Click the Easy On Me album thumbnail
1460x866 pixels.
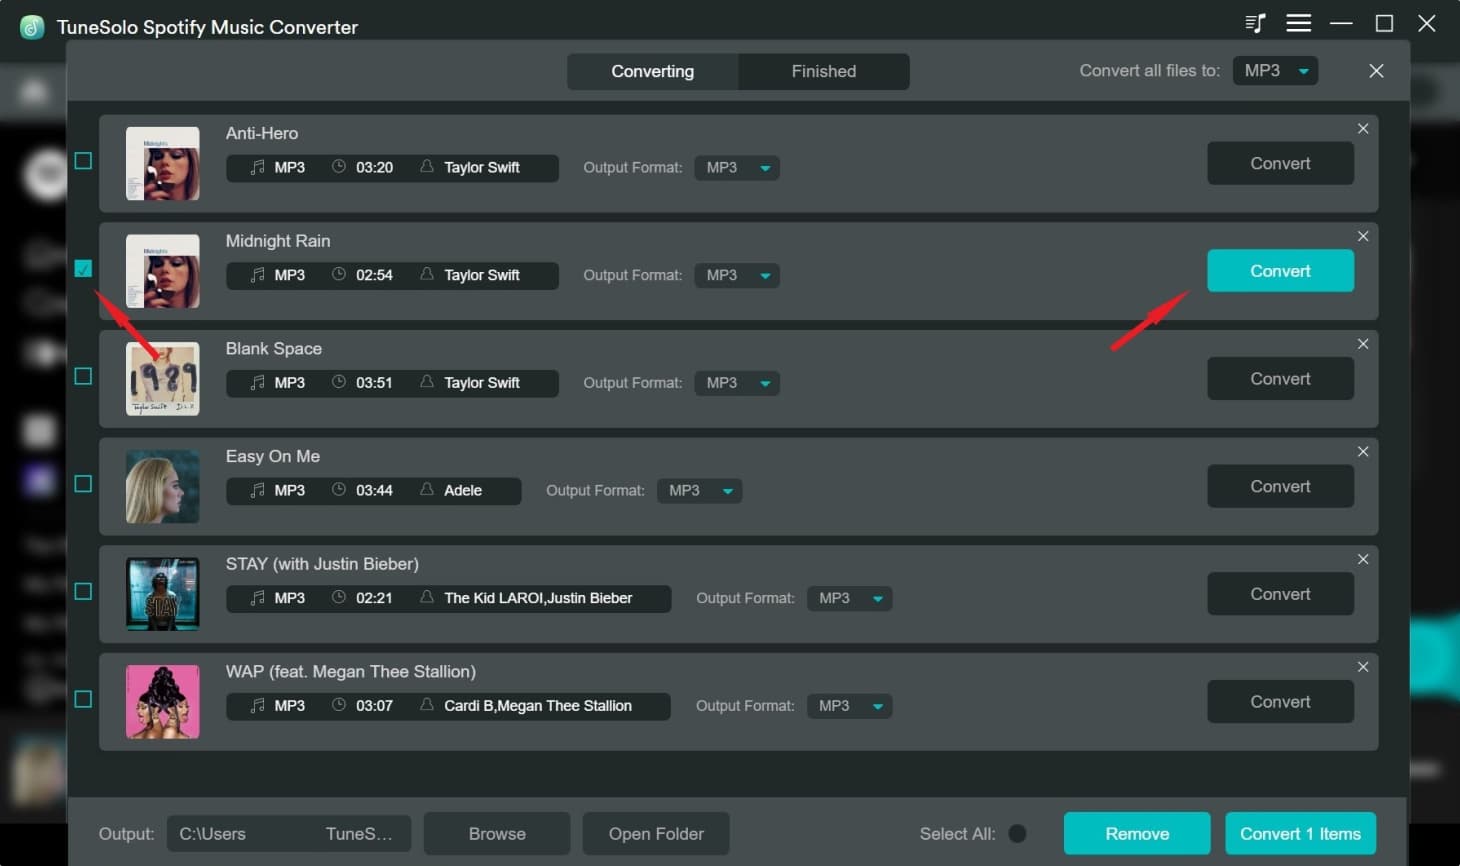162,486
